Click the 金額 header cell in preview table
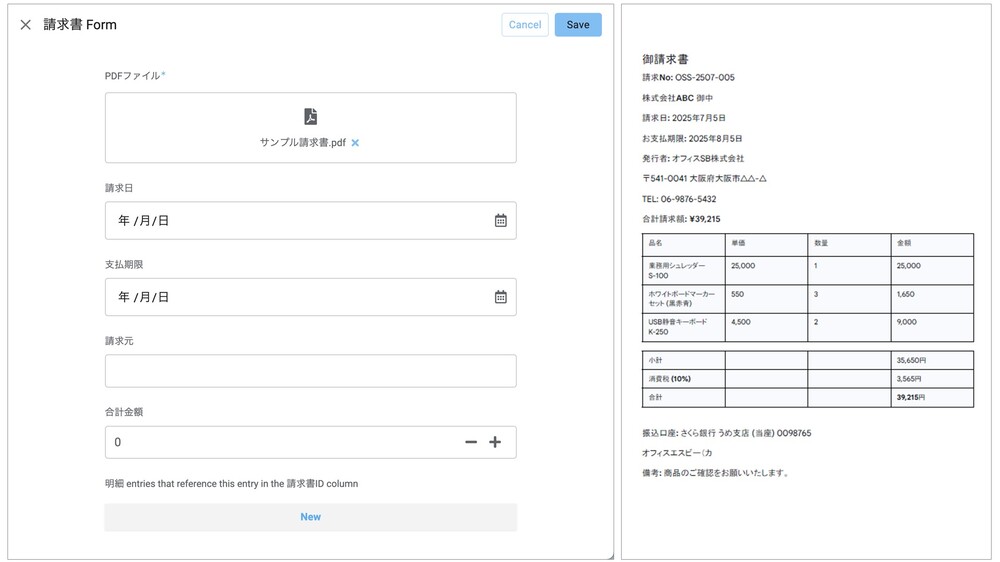Screen dimensions: 1000x562 (x=905, y=243)
